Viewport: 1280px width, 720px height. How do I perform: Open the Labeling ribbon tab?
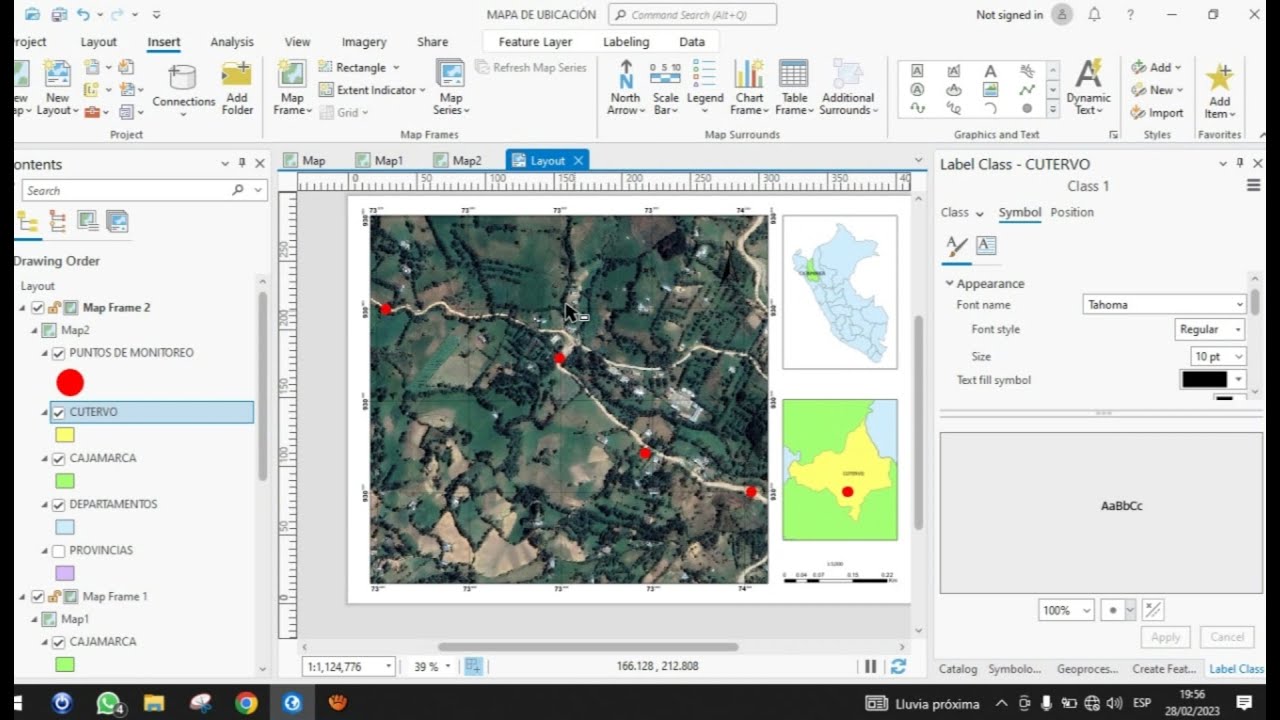coord(626,42)
